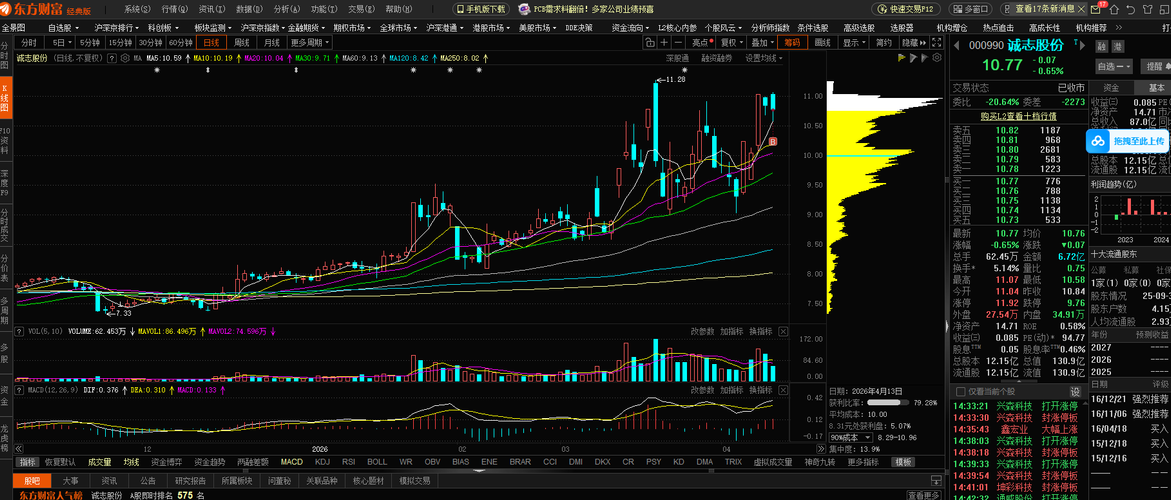This screenshot has width=1171, height=500.
Task: Select the 周线 weekly period
Action: (x=242, y=43)
